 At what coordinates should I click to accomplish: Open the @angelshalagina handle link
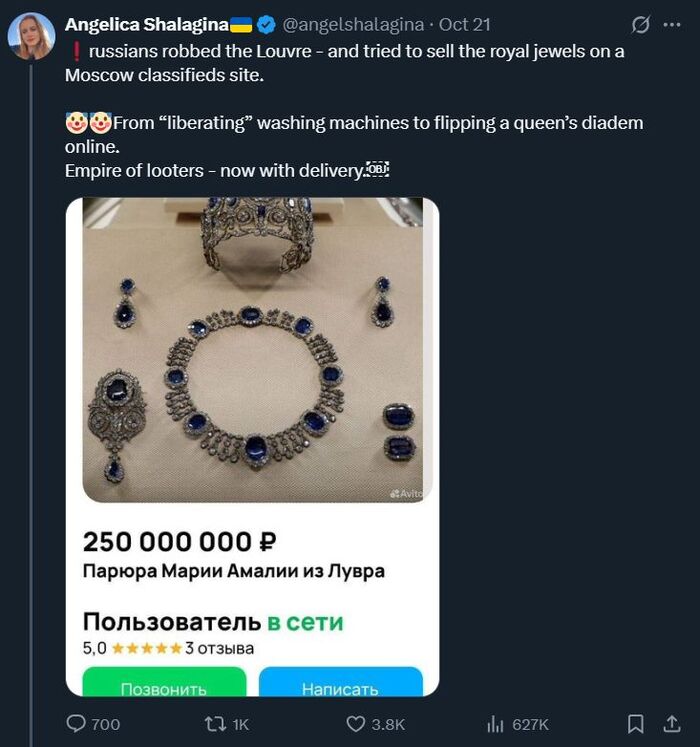tap(354, 24)
